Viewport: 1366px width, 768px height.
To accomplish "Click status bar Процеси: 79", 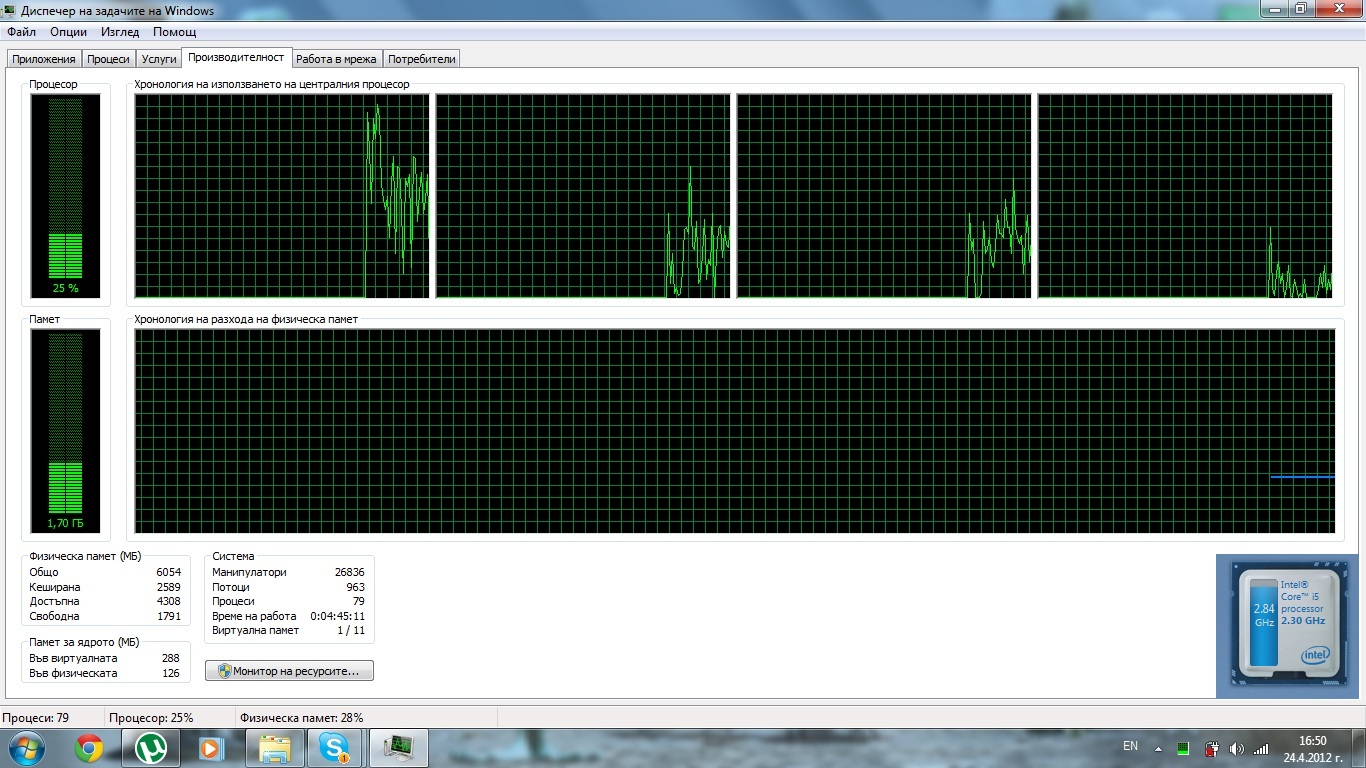I will pyautogui.click(x=36, y=718).
